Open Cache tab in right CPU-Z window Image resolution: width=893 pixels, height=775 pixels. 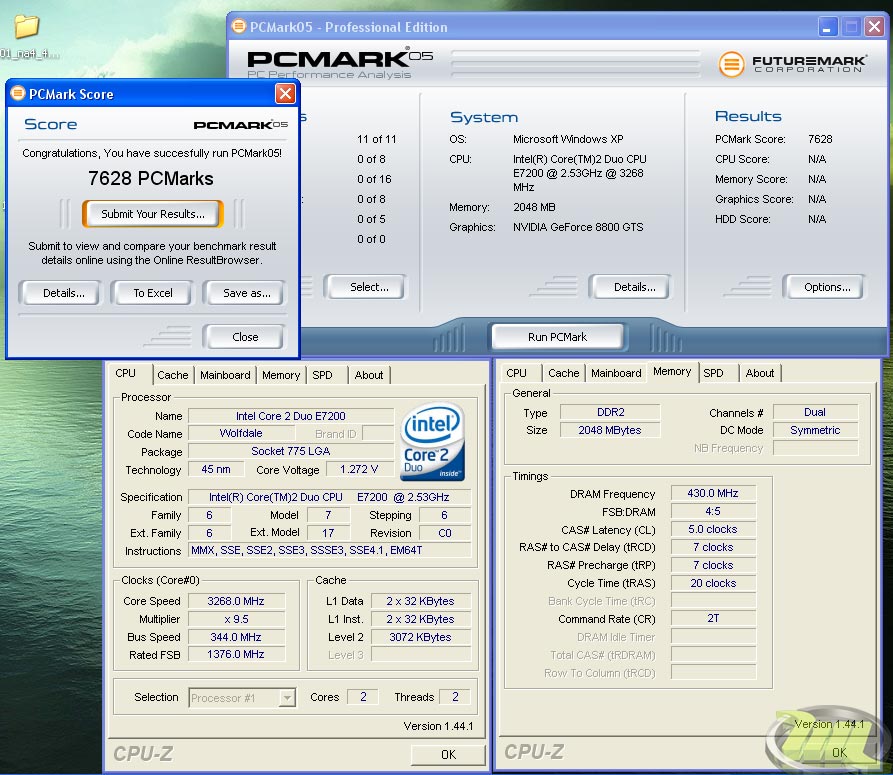[x=564, y=373]
